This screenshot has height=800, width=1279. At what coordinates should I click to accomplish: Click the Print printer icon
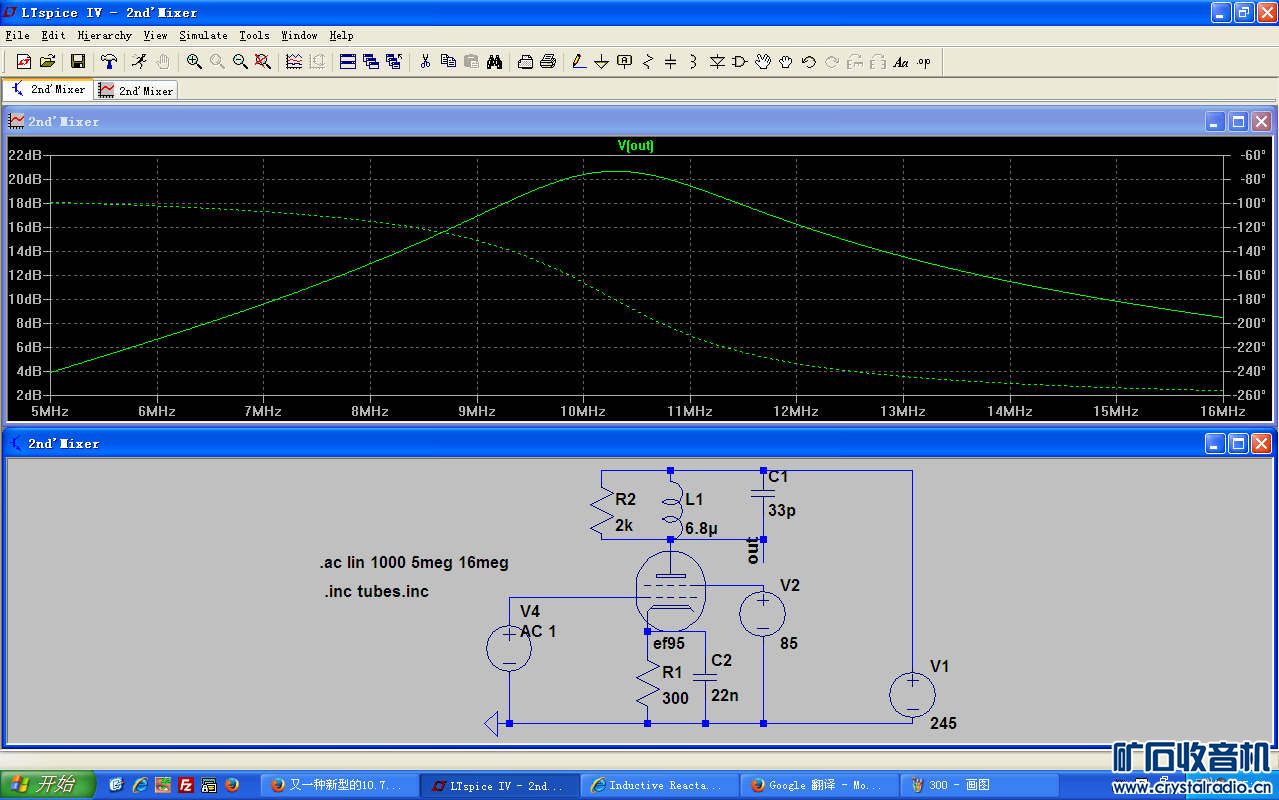click(x=548, y=62)
